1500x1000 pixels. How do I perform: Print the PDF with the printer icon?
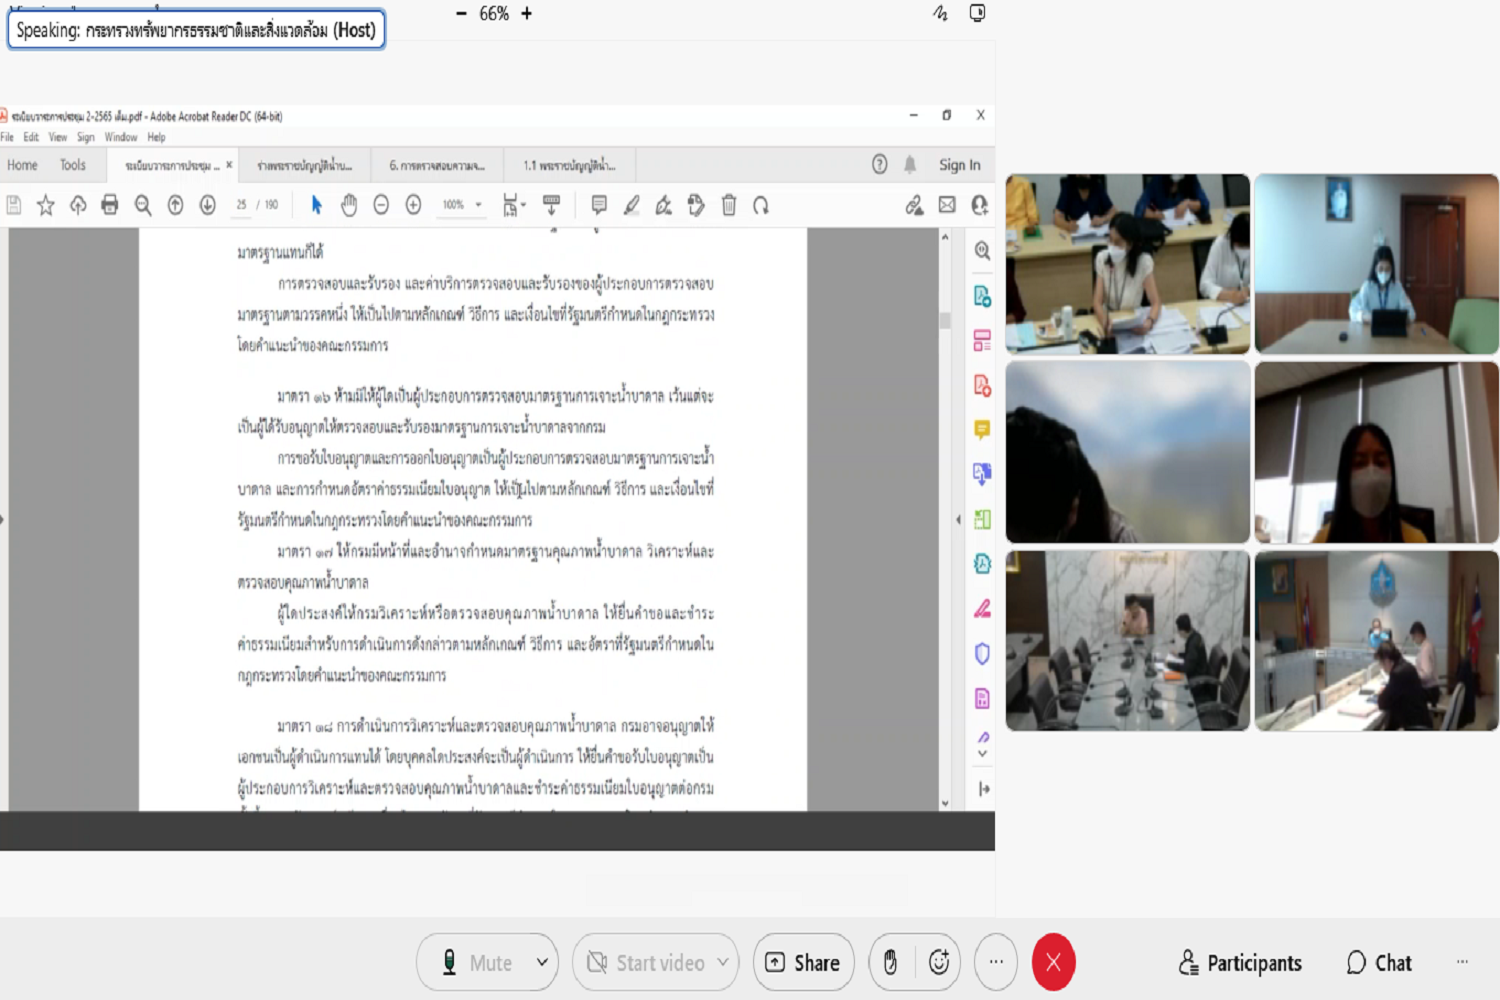(110, 205)
